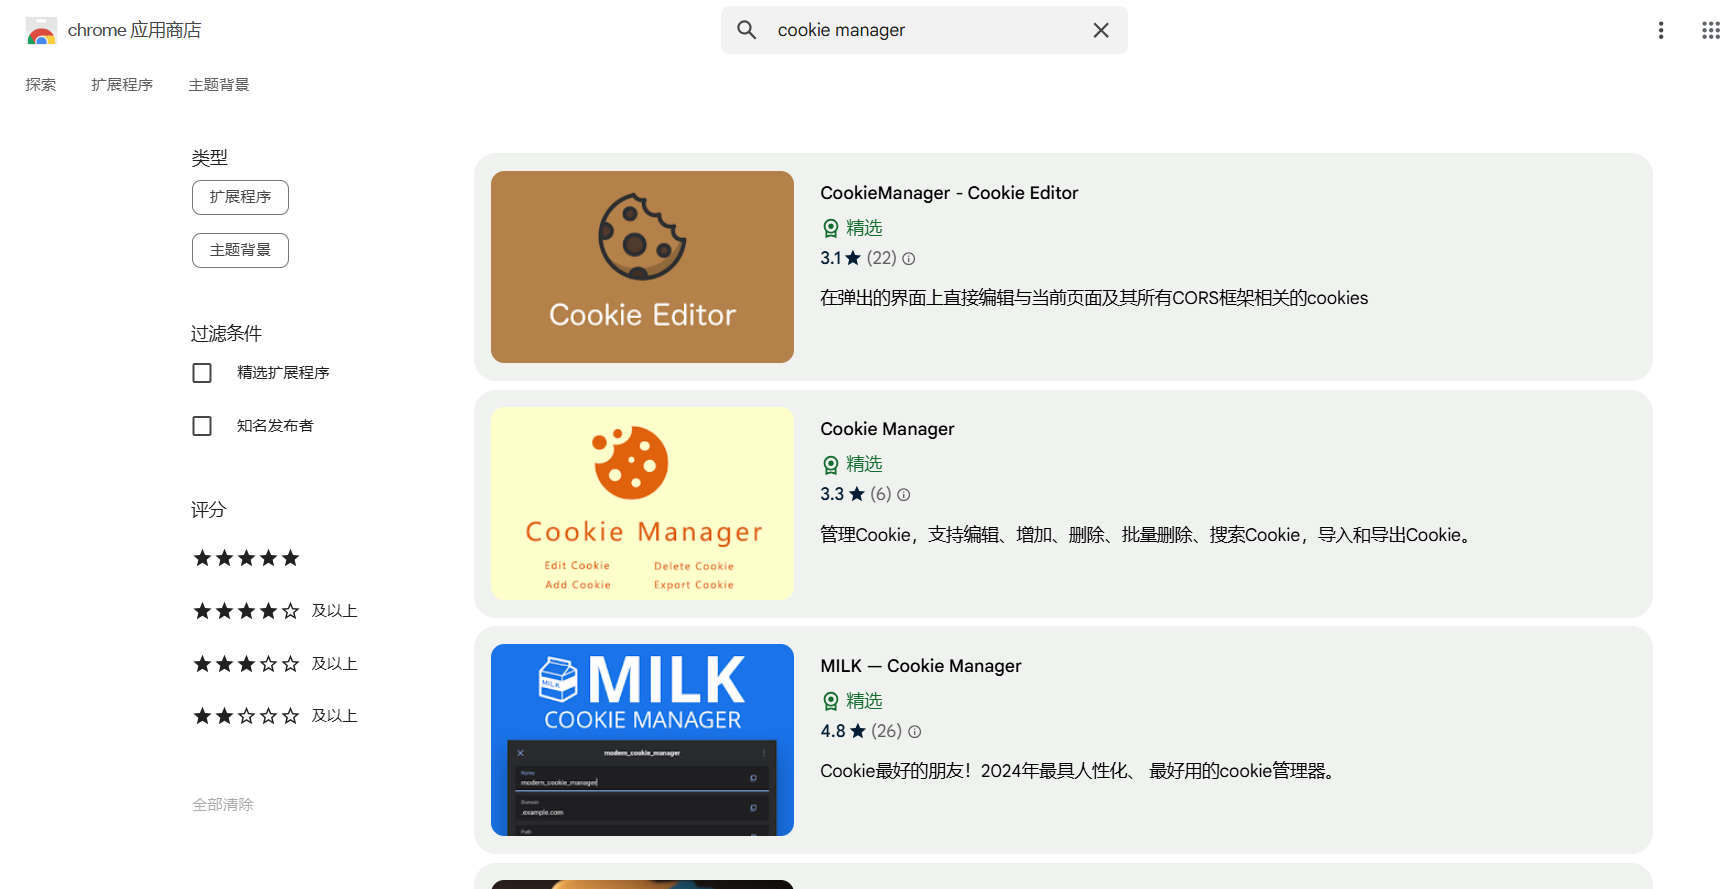Click star icon beside 4.8 rating

coord(858,731)
